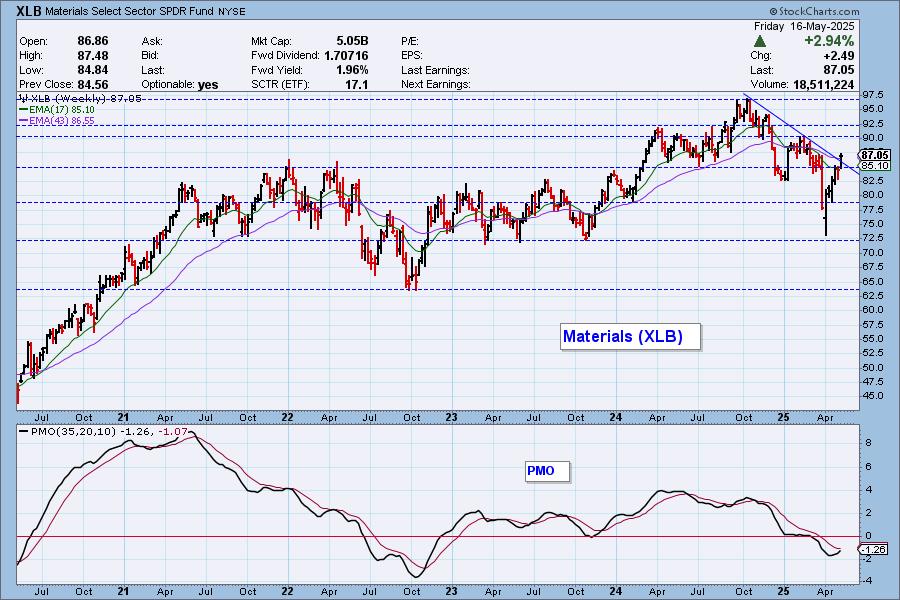
Task: Click the 'EMA(17) 85.10' legend text
Action: tap(61, 110)
